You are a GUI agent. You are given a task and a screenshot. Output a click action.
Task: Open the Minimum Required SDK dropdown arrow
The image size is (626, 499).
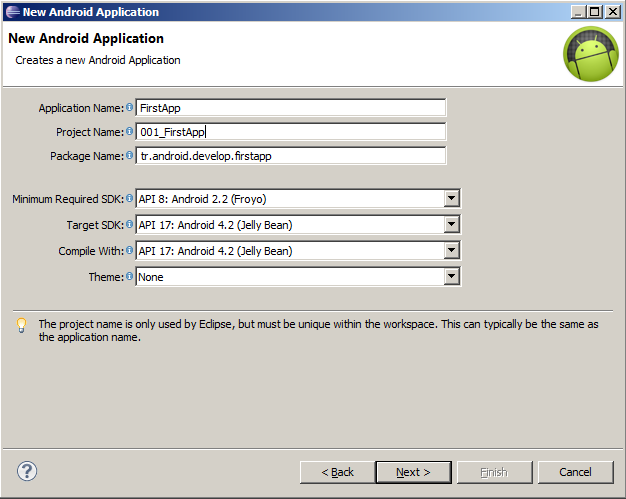(452, 198)
